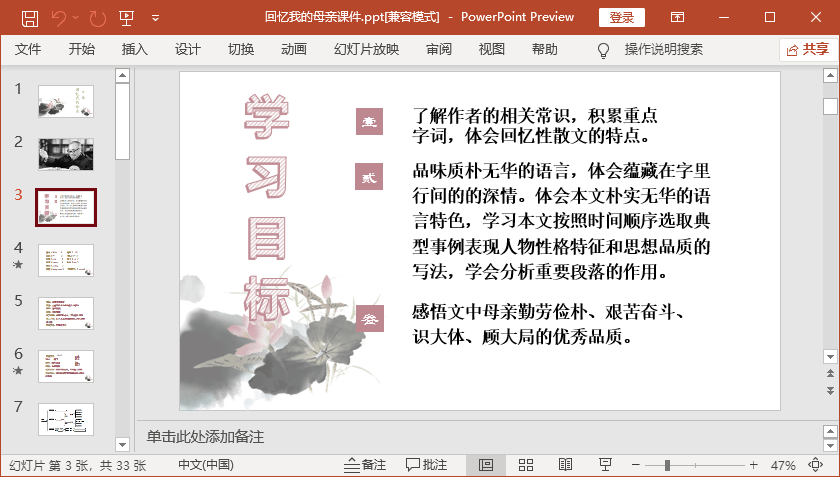Open the 设计 ribbon tab

(x=188, y=49)
